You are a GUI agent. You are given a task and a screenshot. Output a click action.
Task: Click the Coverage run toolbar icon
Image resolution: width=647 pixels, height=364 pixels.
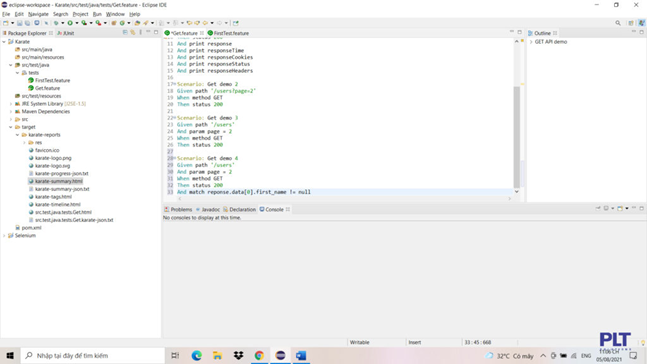tap(84, 23)
